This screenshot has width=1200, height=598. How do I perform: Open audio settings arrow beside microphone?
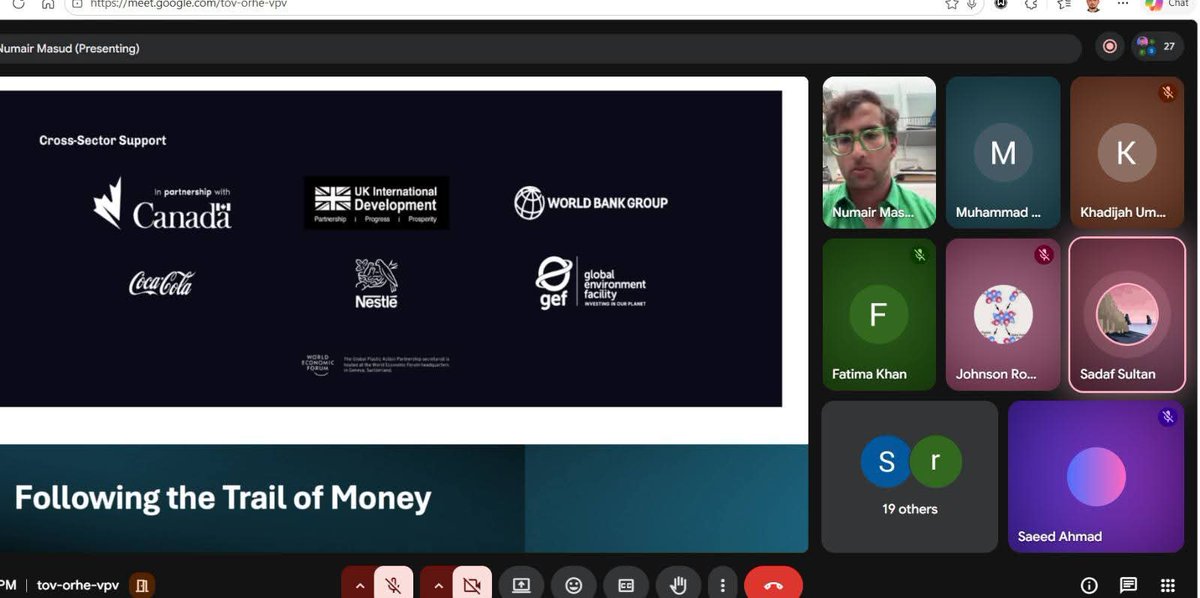tap(359, 585)
